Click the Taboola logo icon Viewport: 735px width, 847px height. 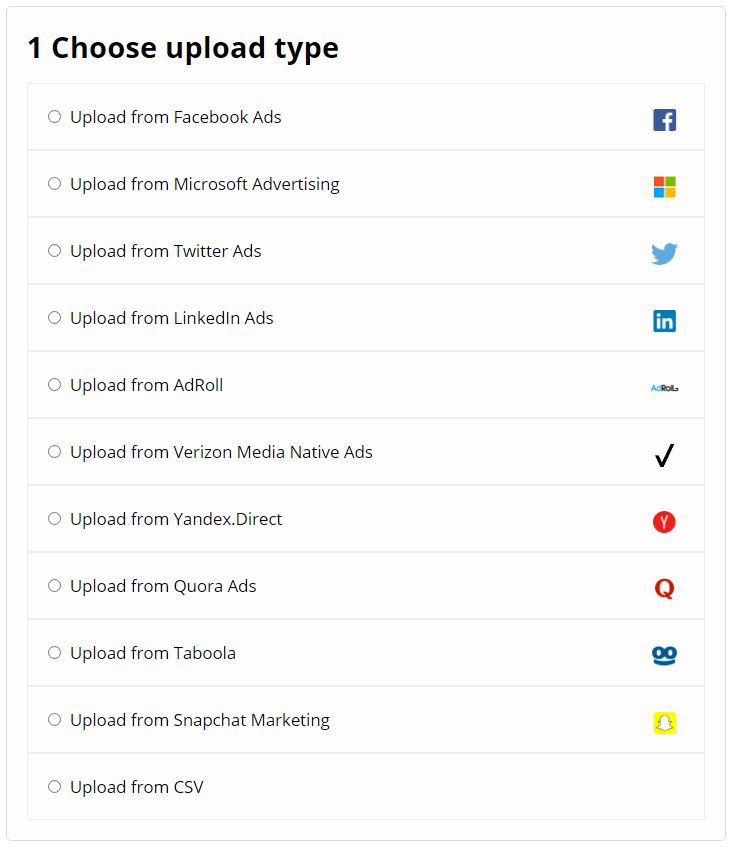664,655
